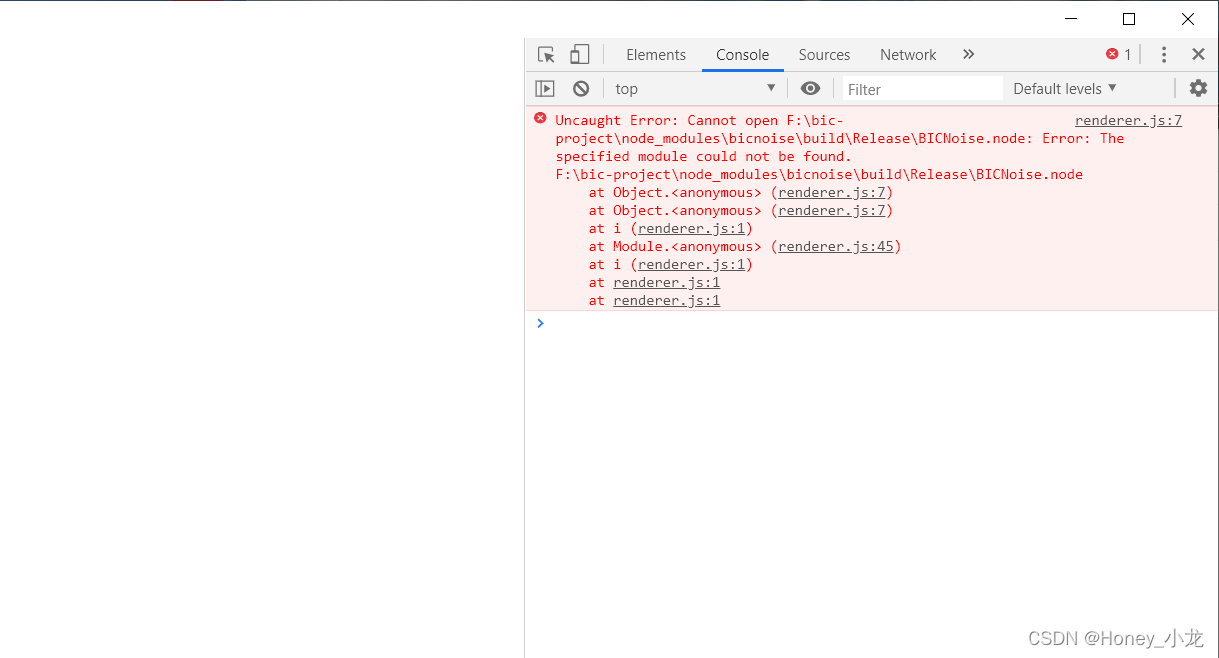This screenshot has width=1219, height=658.
Task: Maximize the application window
Action: point(1129,19)
